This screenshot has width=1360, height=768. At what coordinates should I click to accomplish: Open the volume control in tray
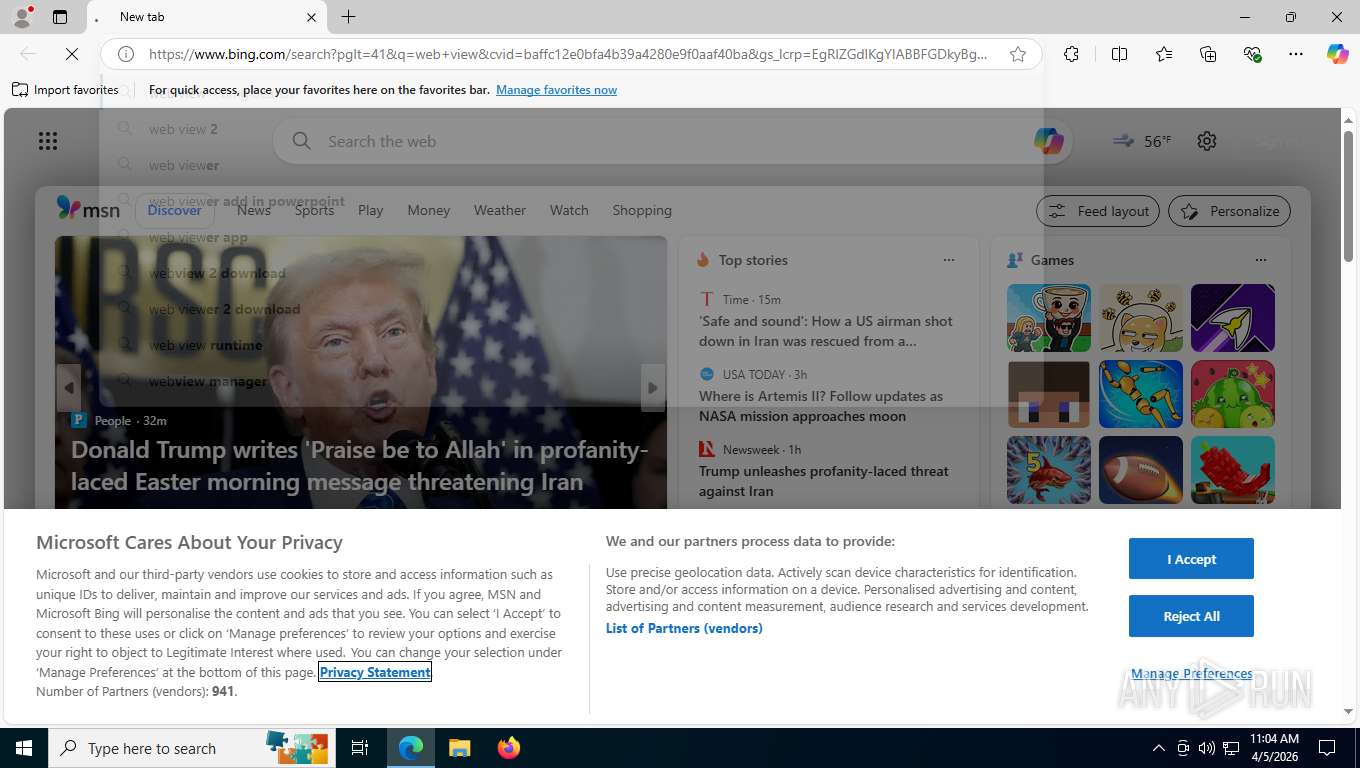point(1206,748)
